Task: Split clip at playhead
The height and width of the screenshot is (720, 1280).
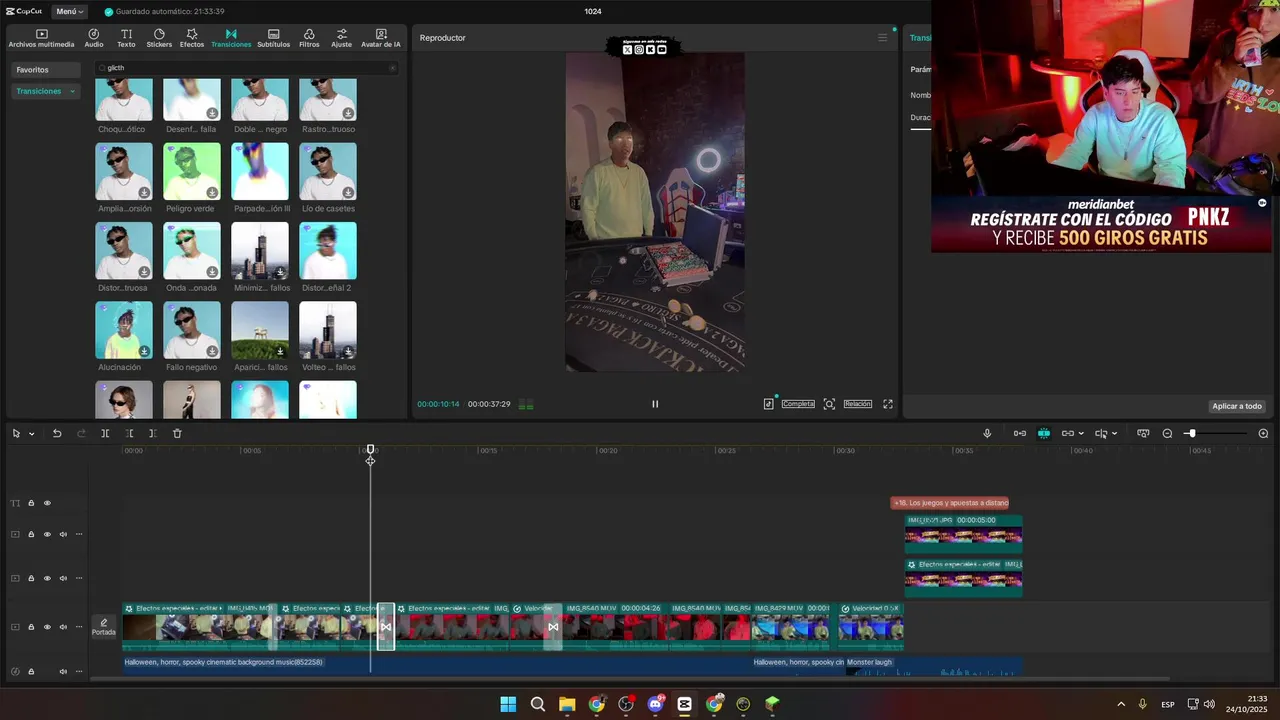Action: (x=105, y=433)
